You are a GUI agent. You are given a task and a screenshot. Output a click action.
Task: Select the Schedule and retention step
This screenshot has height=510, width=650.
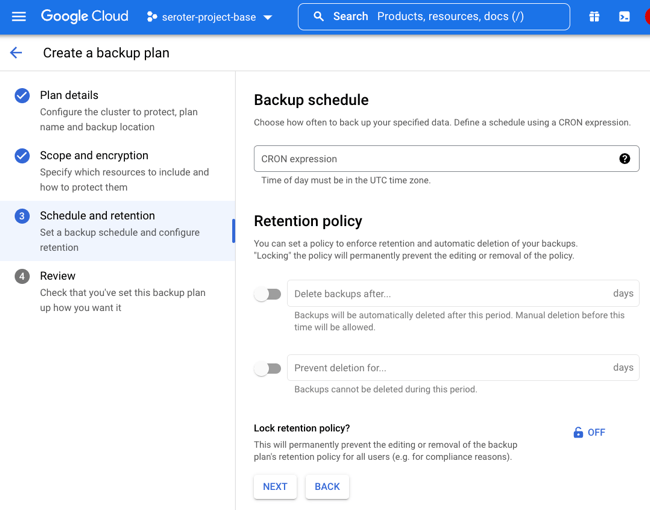coord(97,216)
